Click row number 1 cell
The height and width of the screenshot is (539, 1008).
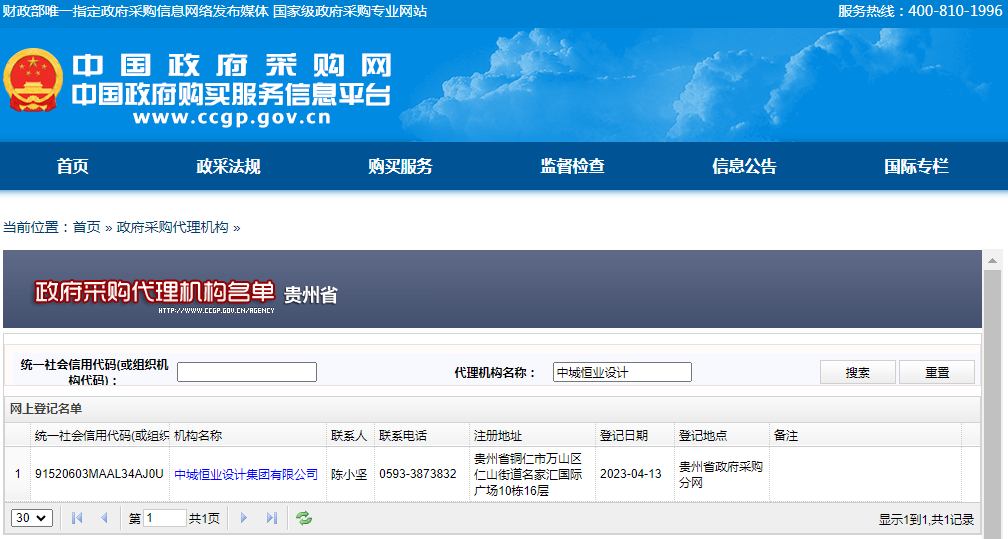coord(17,474)
